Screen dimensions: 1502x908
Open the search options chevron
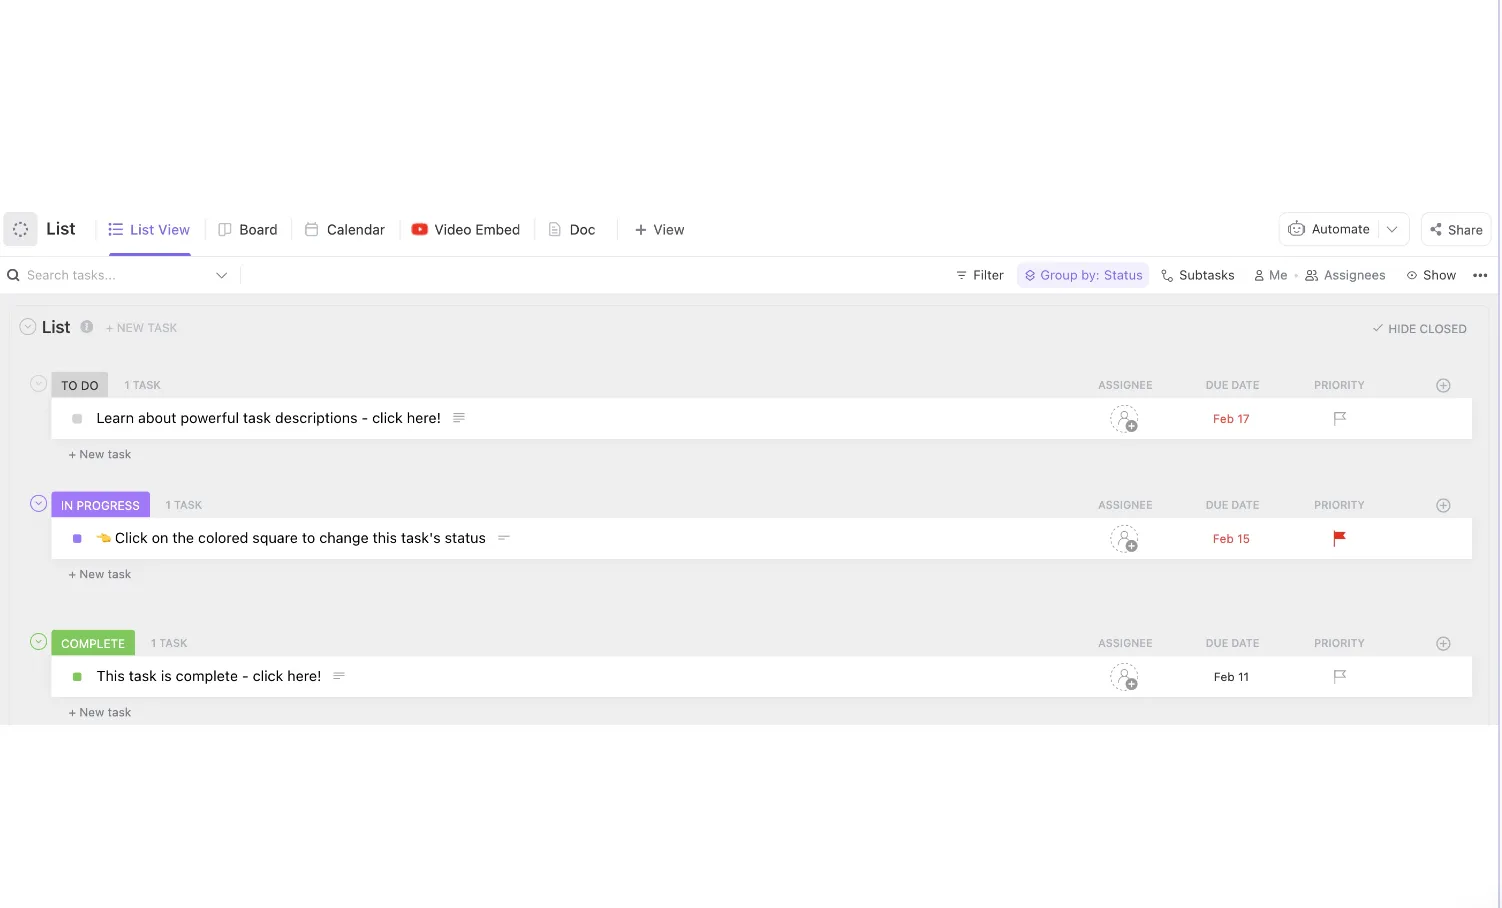coord(222,275)
